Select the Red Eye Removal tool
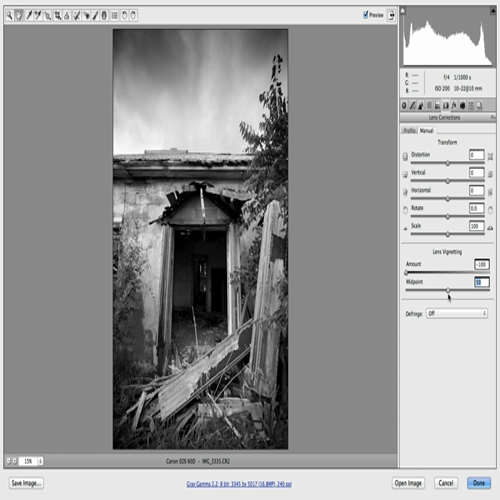The width and height of the screenshot is (500, 500). click(x=86, y=15)
